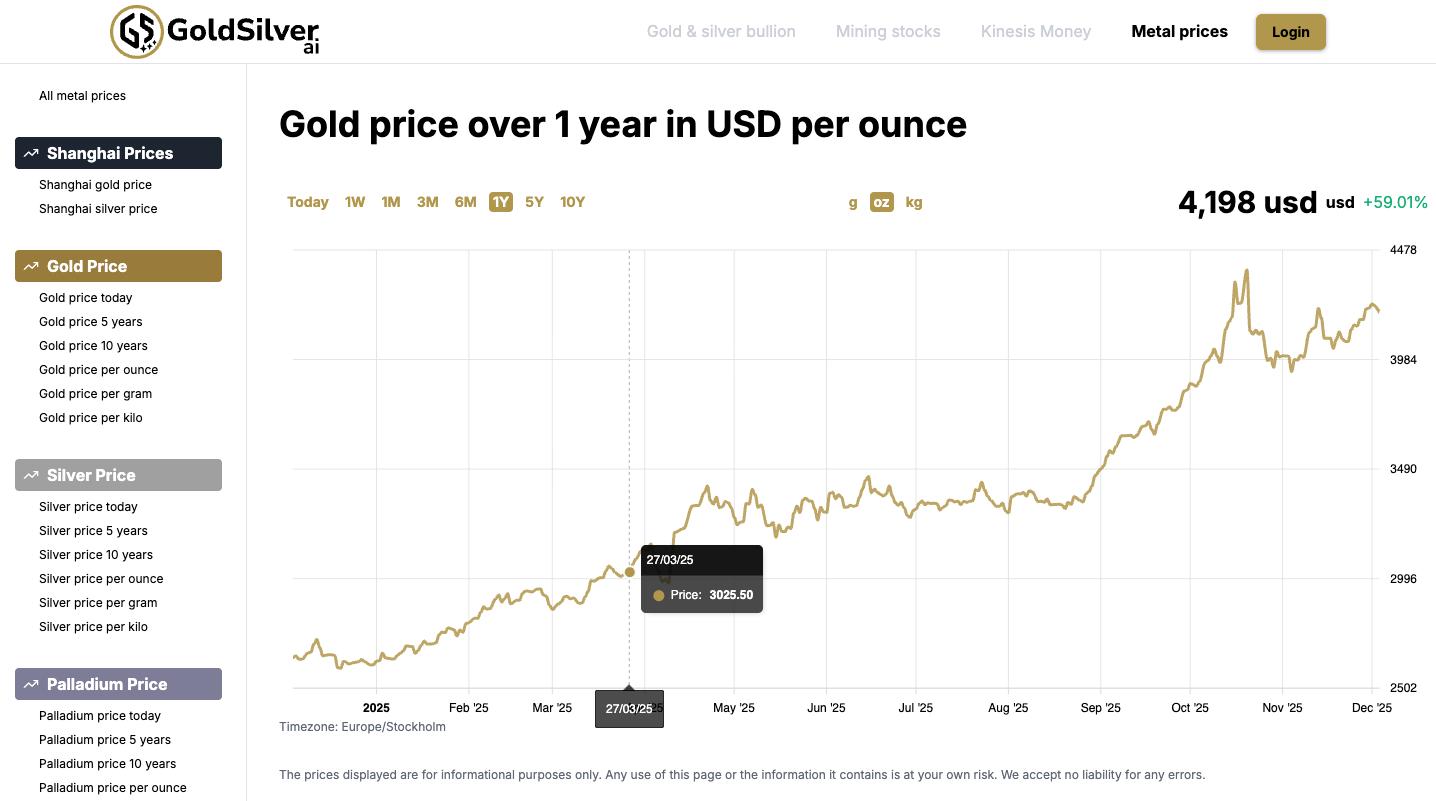Open the Mining stocks menu item
This screenshot has width=1436, height=801.
[x=888, y=31]
